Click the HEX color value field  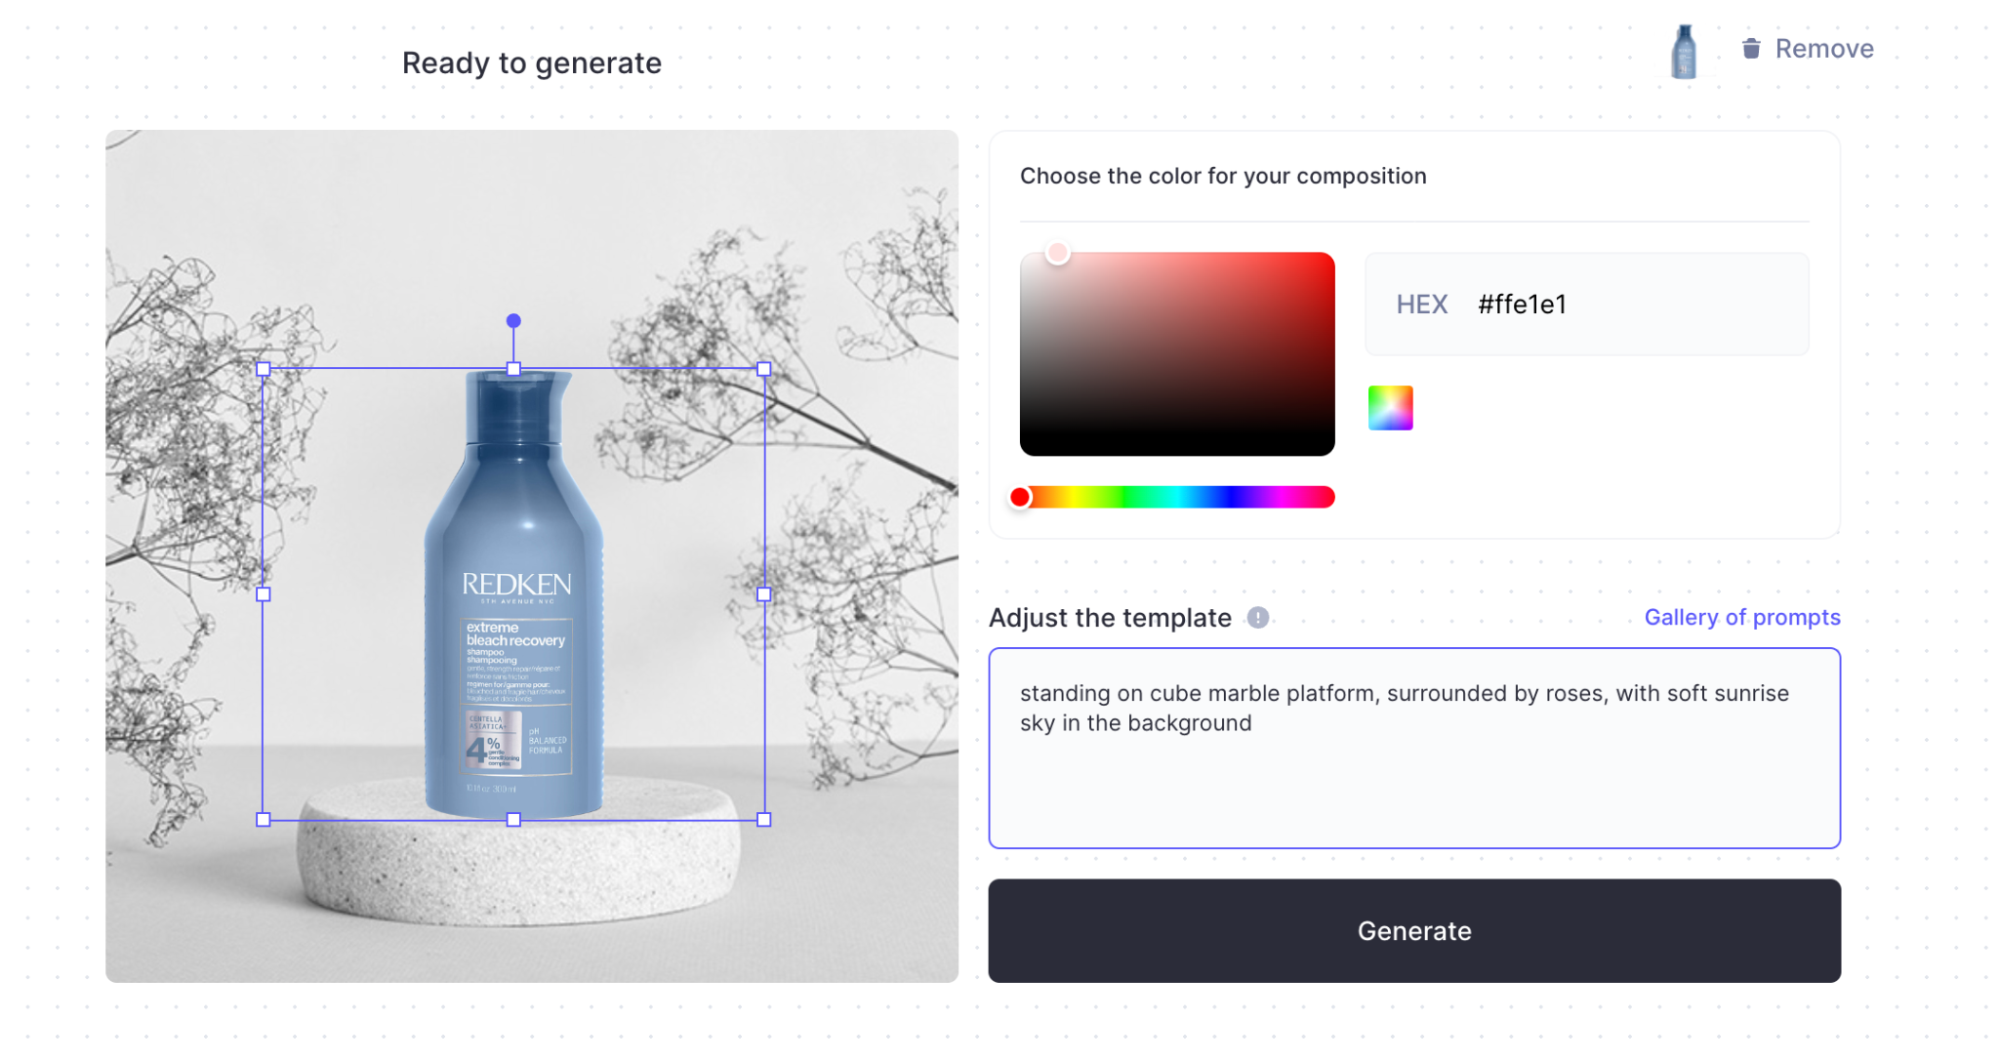click(x=1587, y=304)
